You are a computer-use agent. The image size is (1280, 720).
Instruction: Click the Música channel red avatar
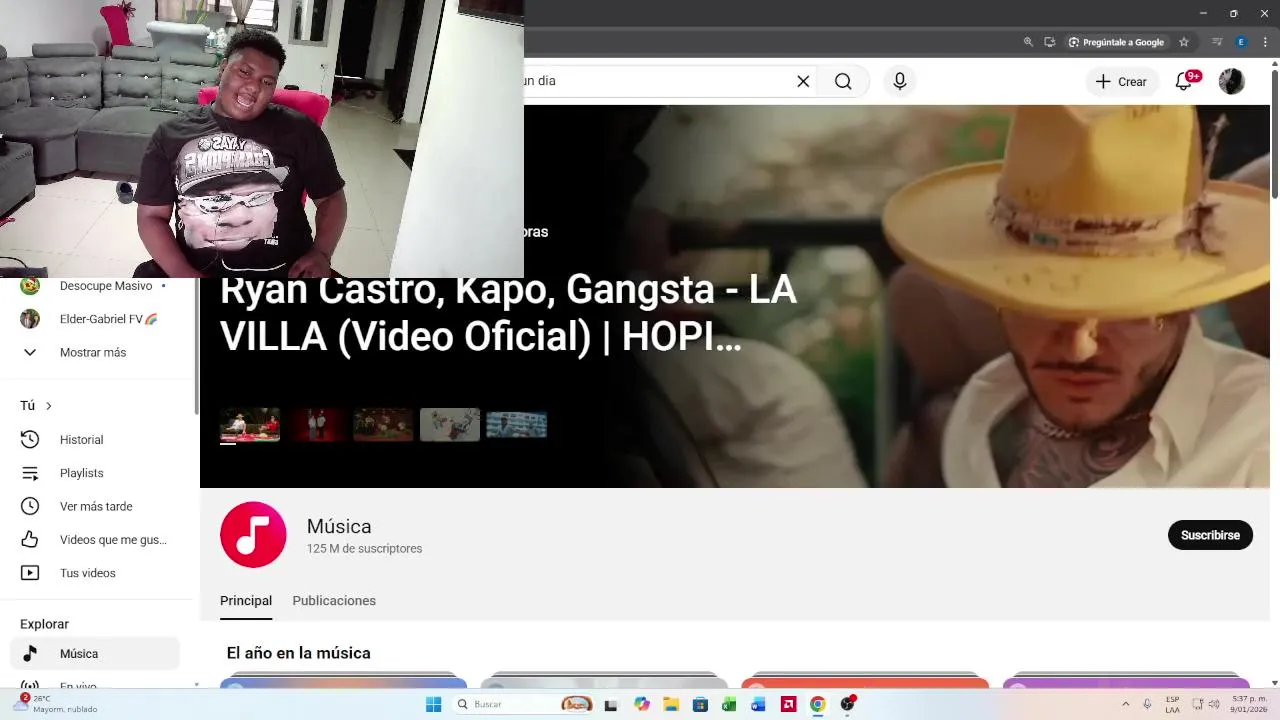(x=253, y=535)
